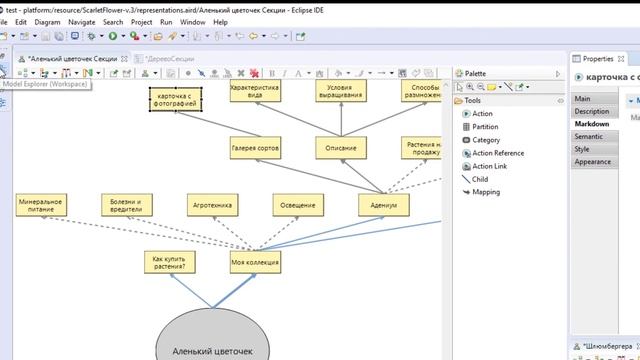
Task: Click palette Zoom In magnifier
Action: [x=470, y=87]
